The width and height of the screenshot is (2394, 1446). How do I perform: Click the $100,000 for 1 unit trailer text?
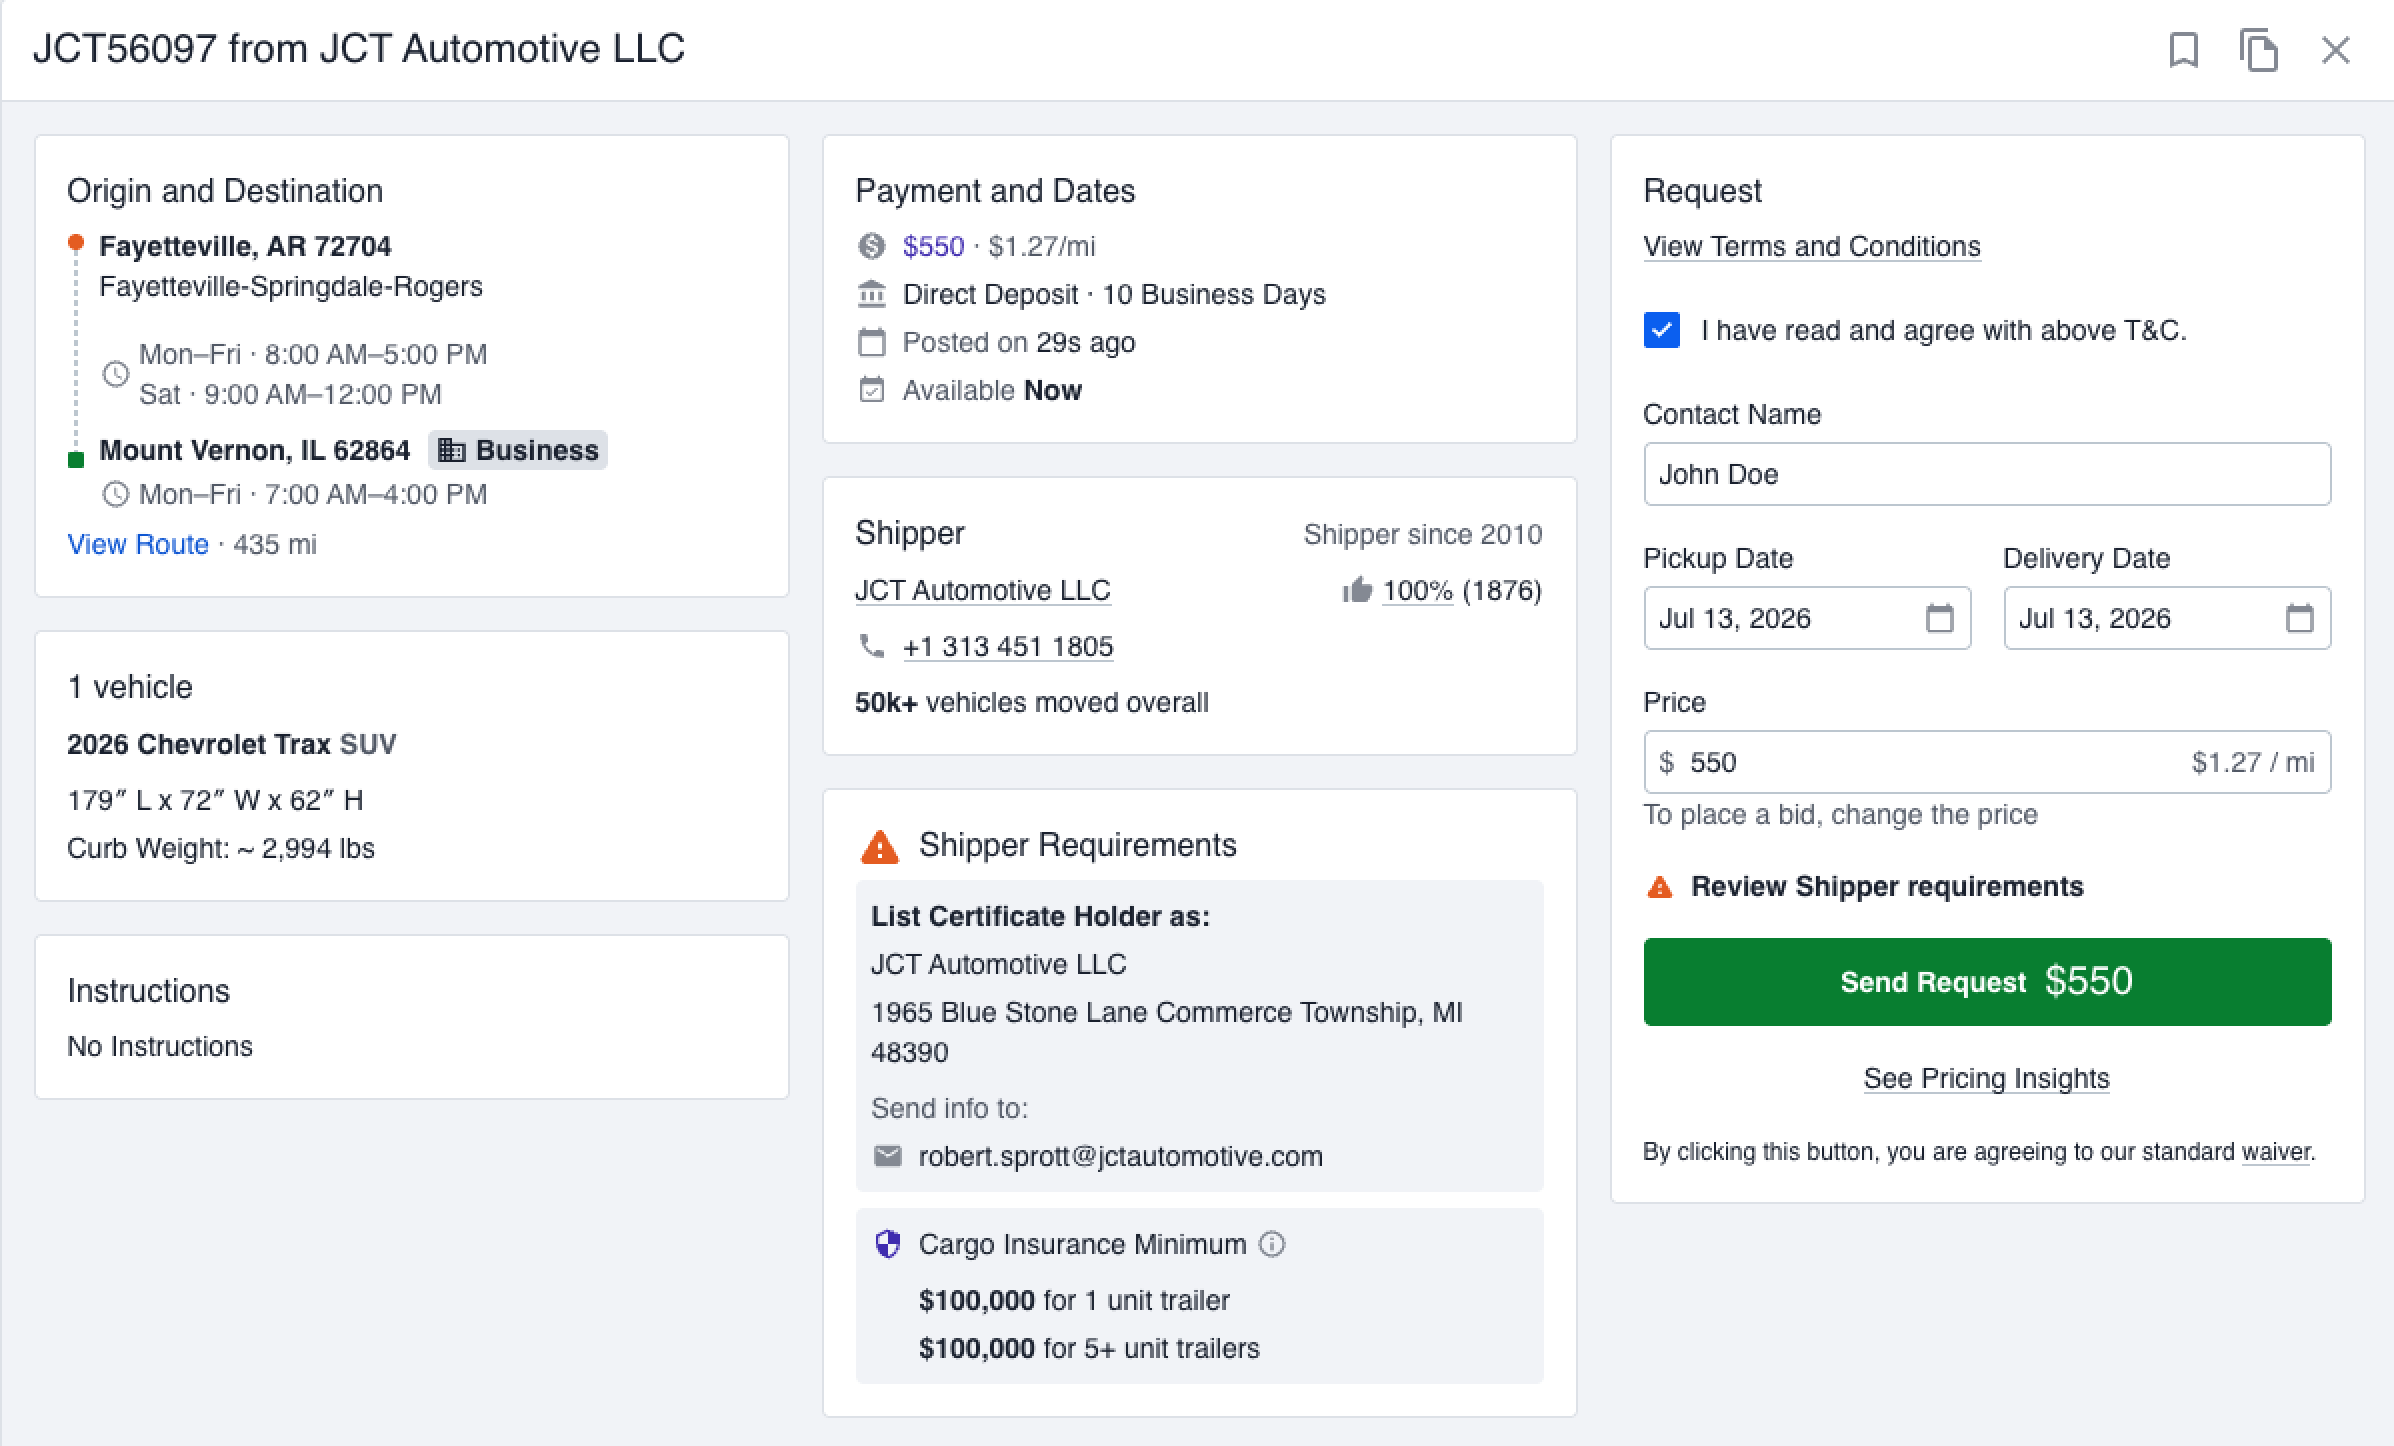1074,1300
